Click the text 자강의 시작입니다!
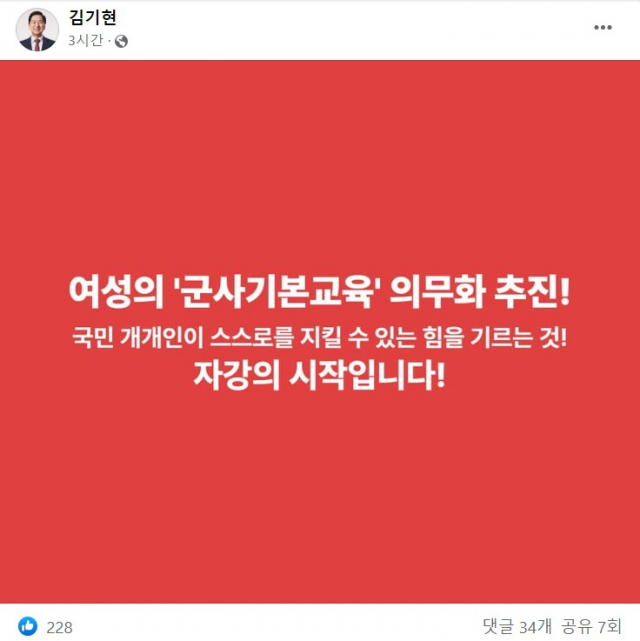Viewport: 640px width, 641px height. (319, 375)
